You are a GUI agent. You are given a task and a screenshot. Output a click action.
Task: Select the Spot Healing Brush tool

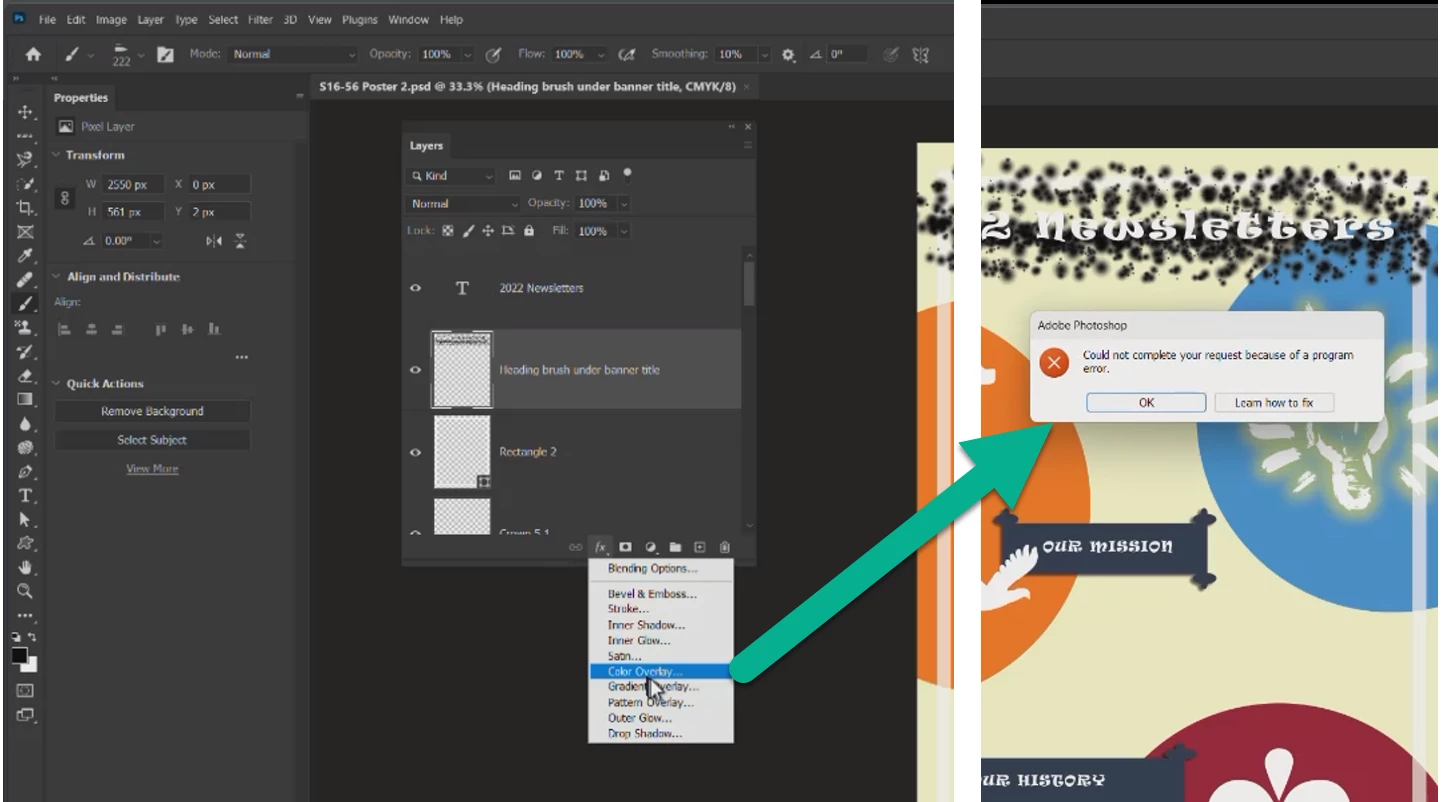(26, 280)
